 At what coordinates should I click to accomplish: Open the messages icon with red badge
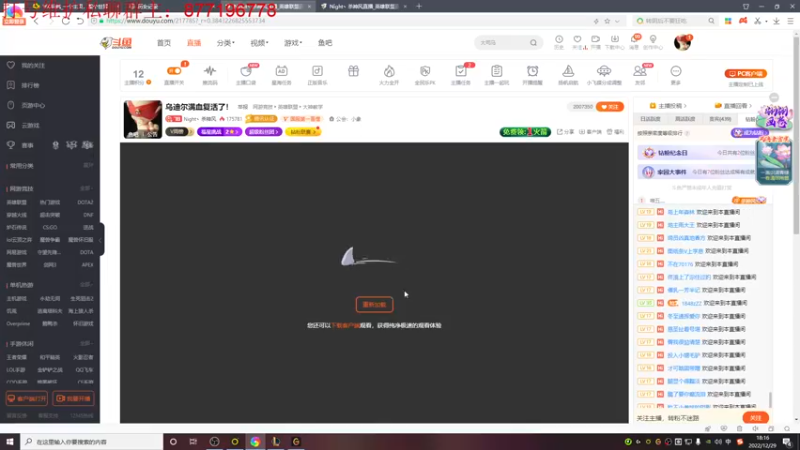634,39
